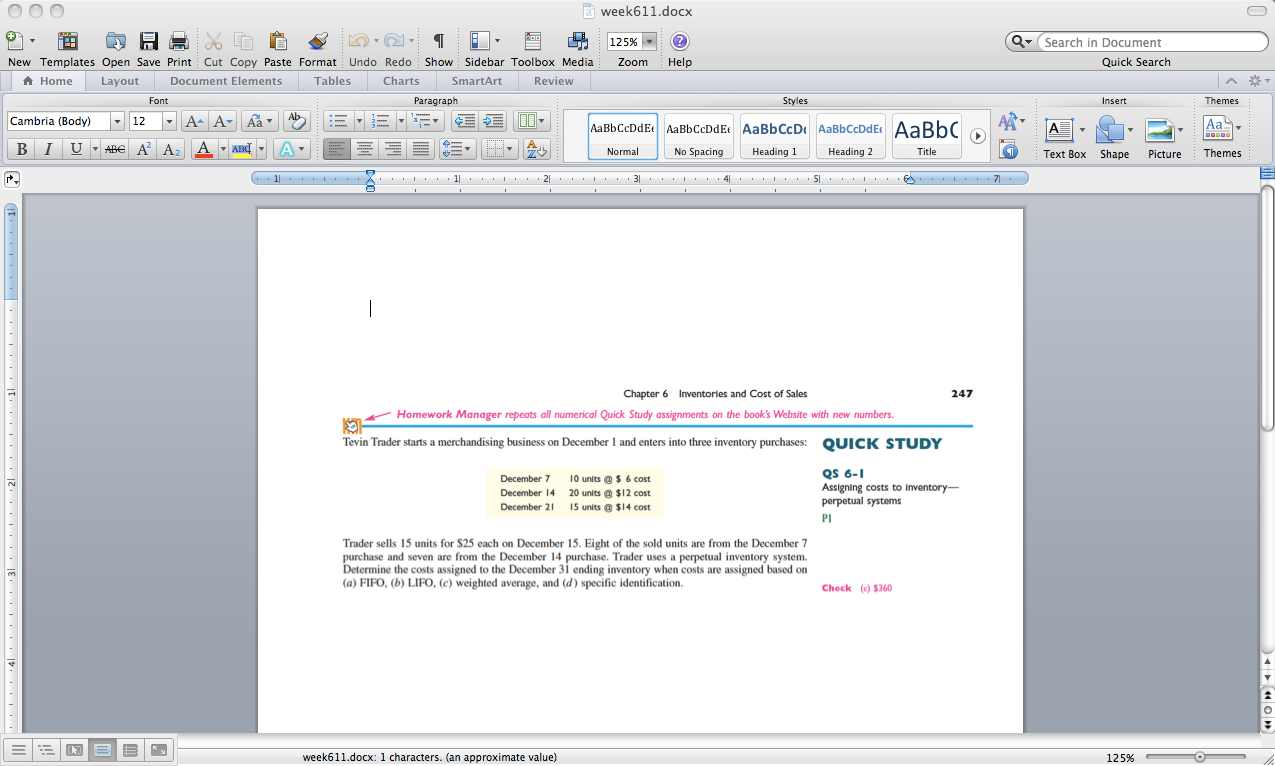The image size is (1275, 766).
Task: Toggle underline formatting
Action: coord(76,149)
